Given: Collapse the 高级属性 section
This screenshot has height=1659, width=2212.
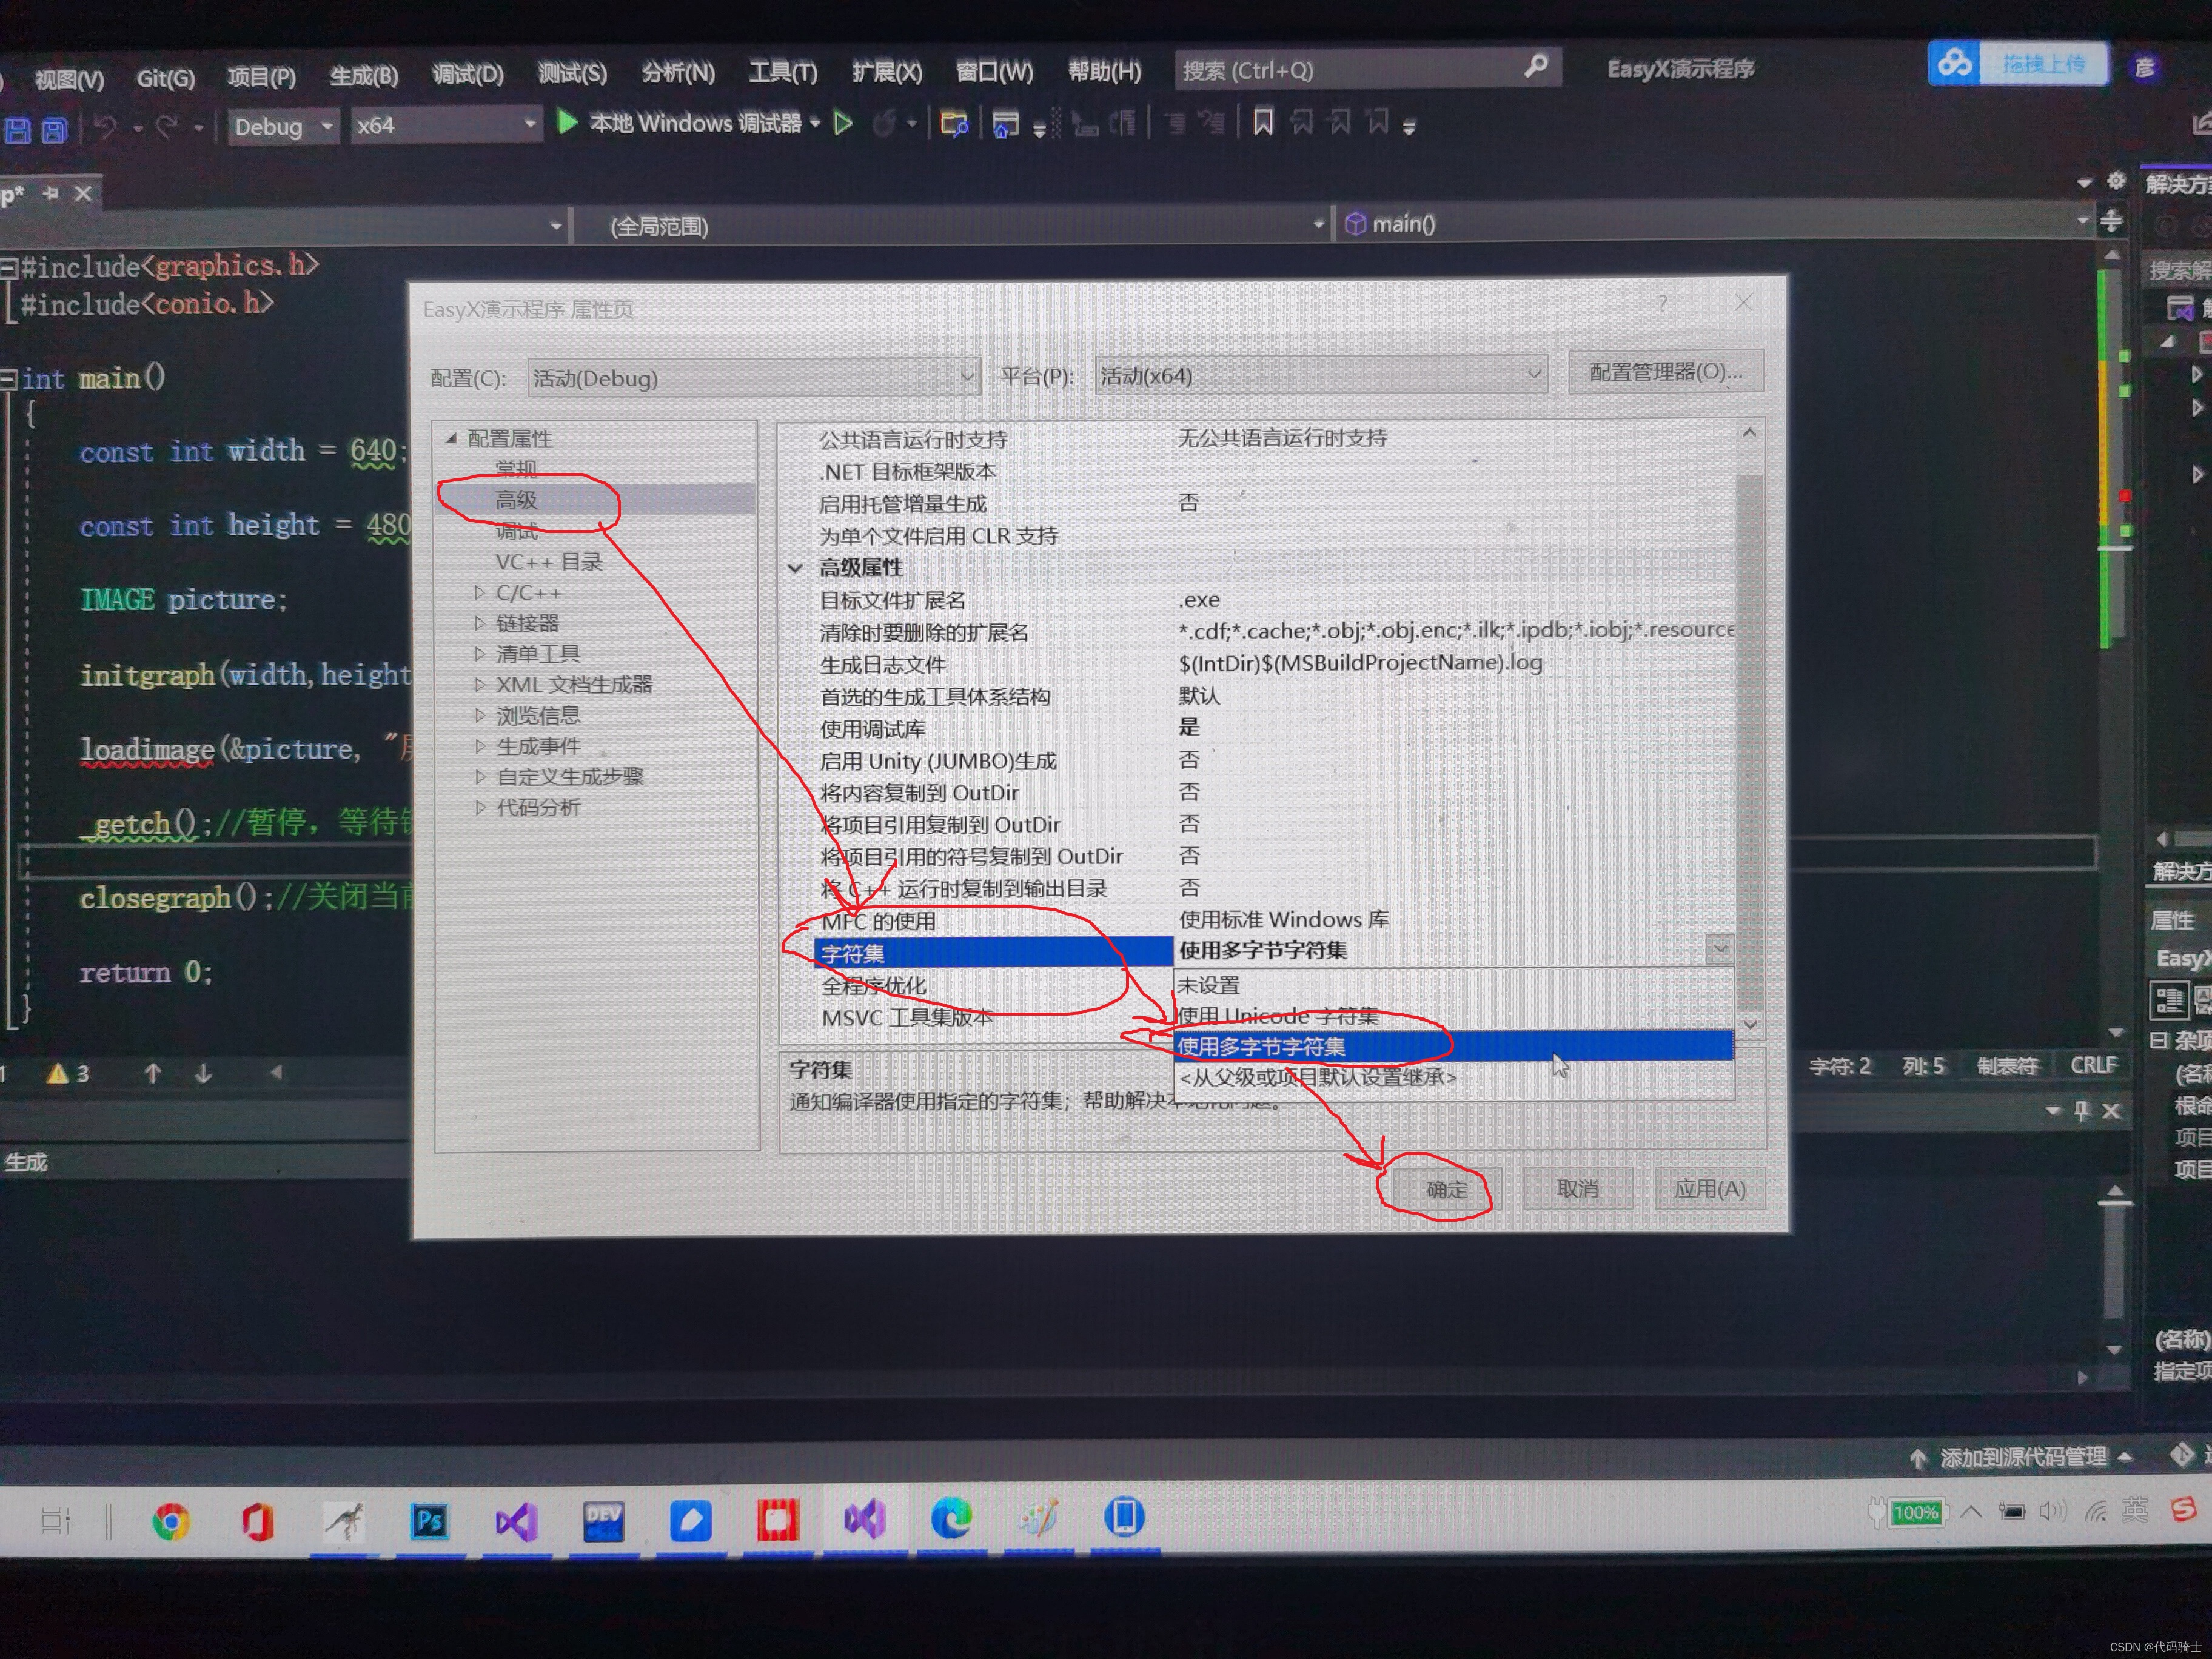Looking at the screenshot, I should pyautogui.click(x=795, y=568).
